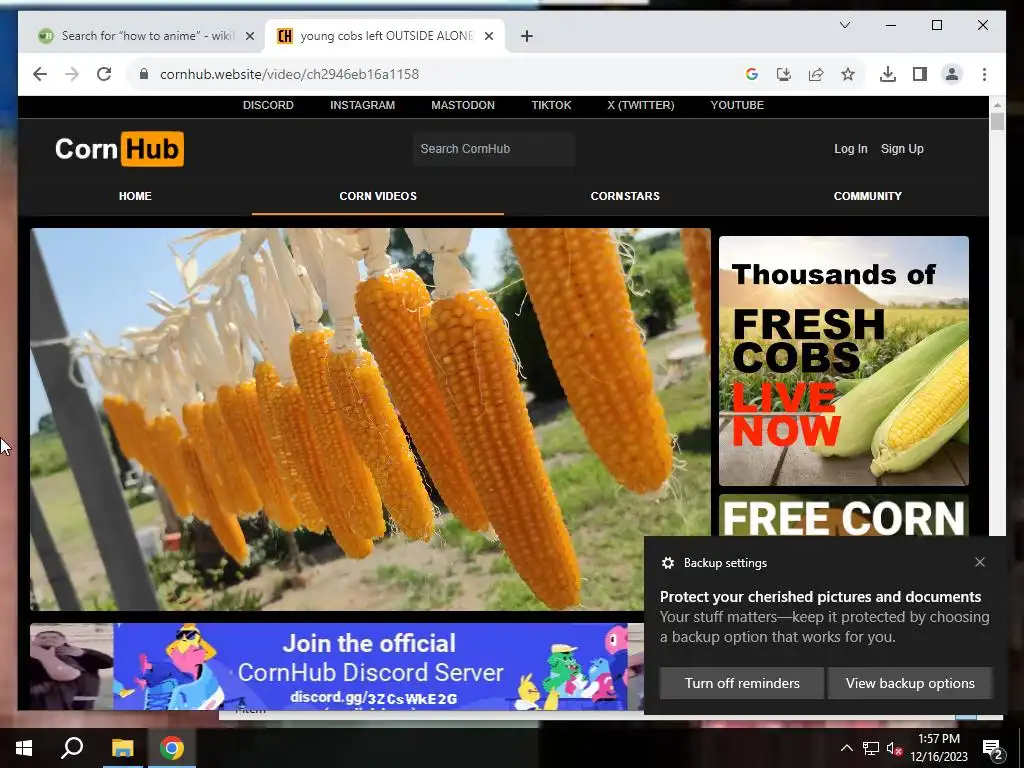The height and width of the screenshot is (768, 1024).
Task: Open the INSTAGRAM link
Action: pyautogui.click(x=362, y=105)
